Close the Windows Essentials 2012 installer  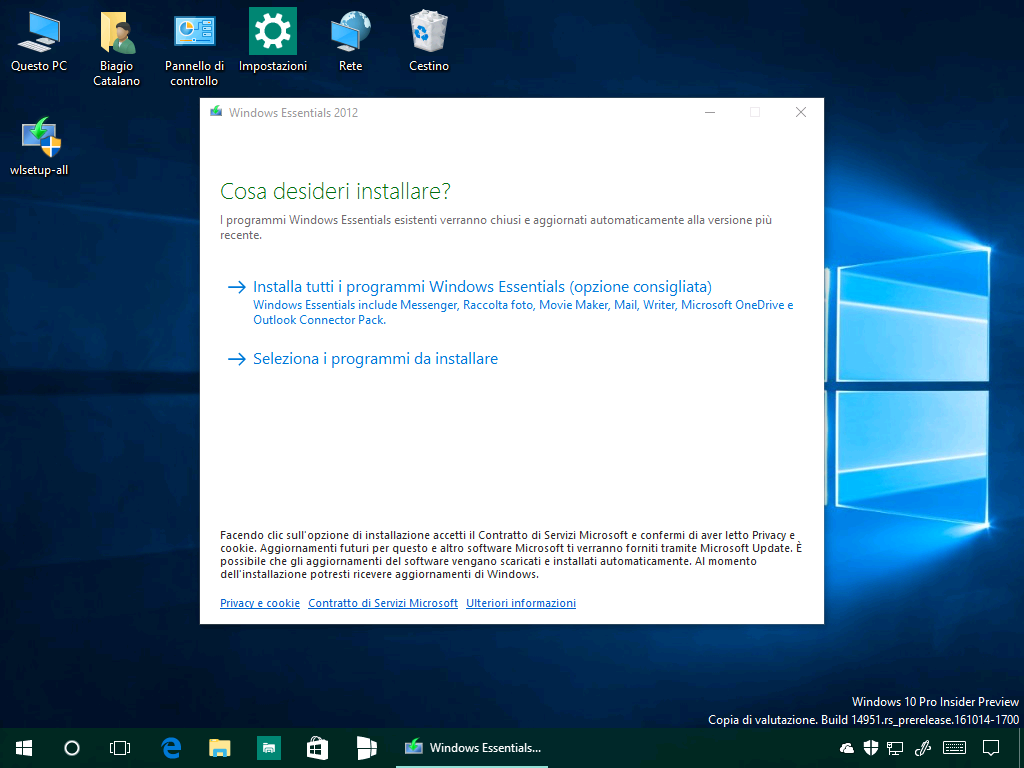point(801,112)
